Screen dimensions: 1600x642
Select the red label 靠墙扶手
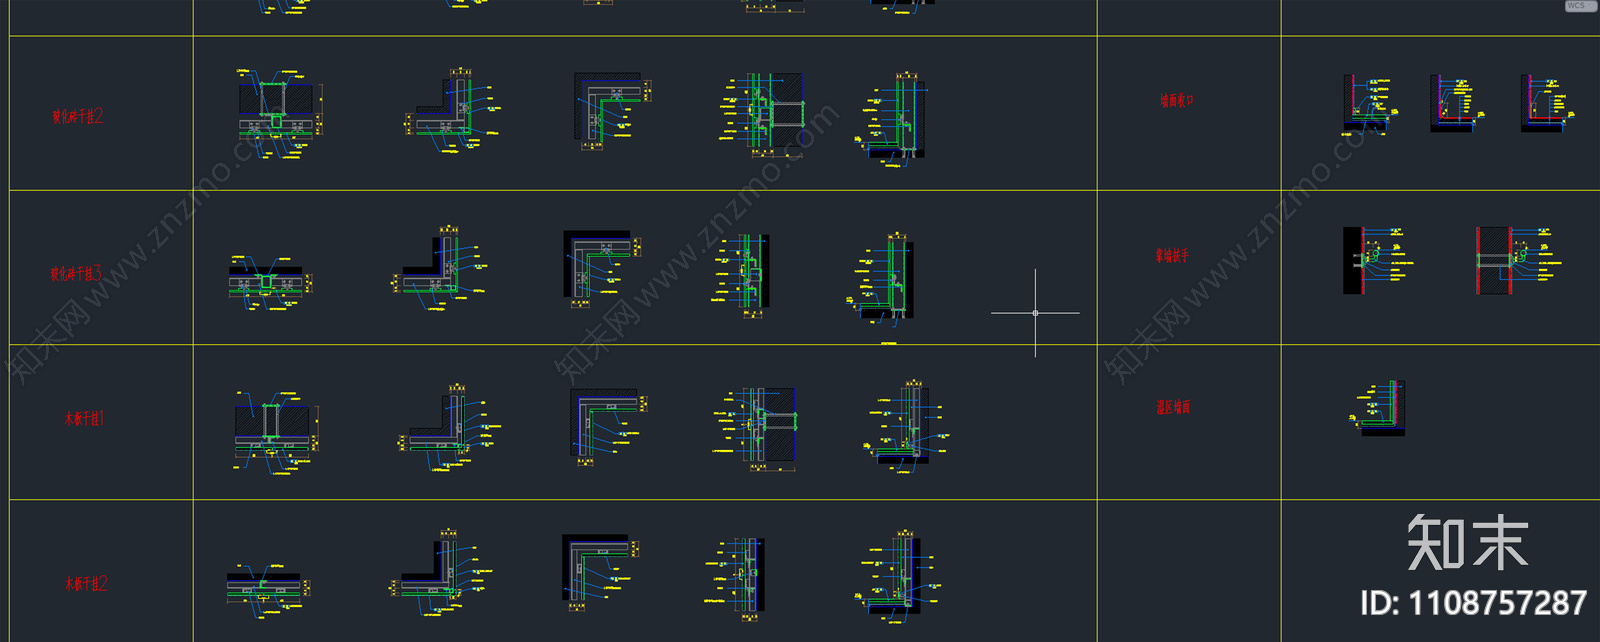tap(1173, 256)
